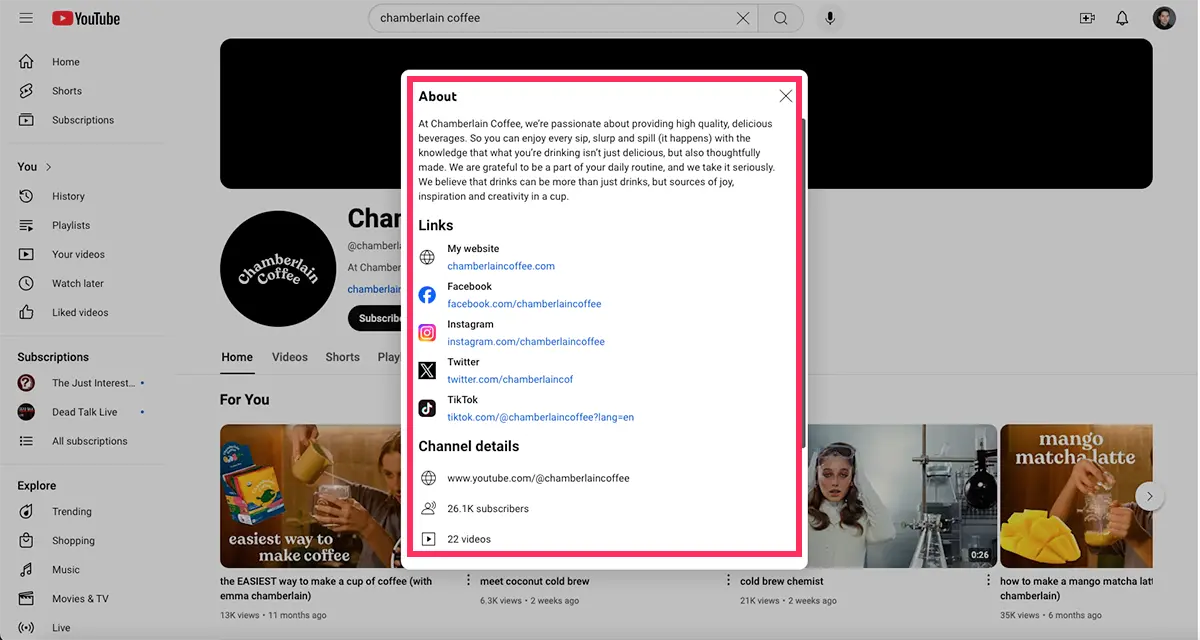Viewport: 1200px width, 640px height.
Task: Close the About dialog
Action: 786,96
